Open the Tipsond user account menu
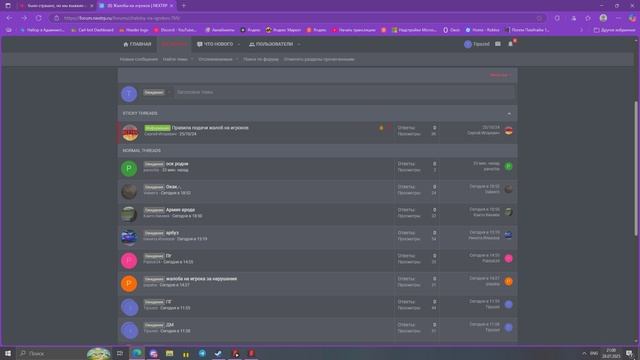This screenshot has width=640, height=360. (x=477, y=44)
